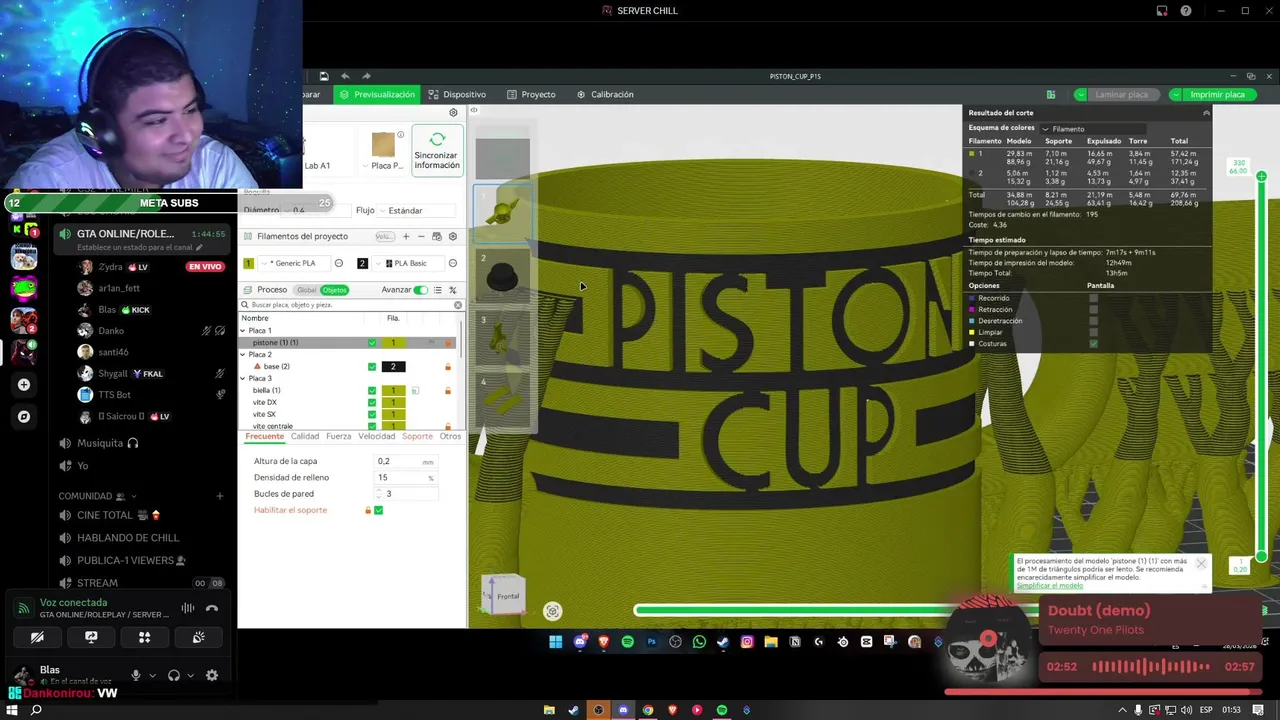Open the Previsualización tab

(x=377, y=94)
